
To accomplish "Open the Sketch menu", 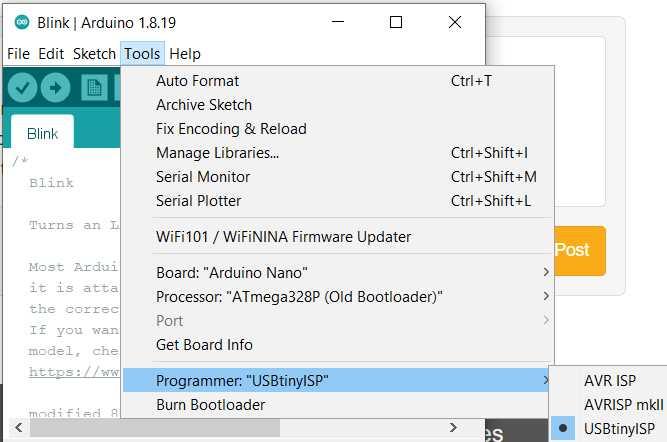I will click(94, 54).
